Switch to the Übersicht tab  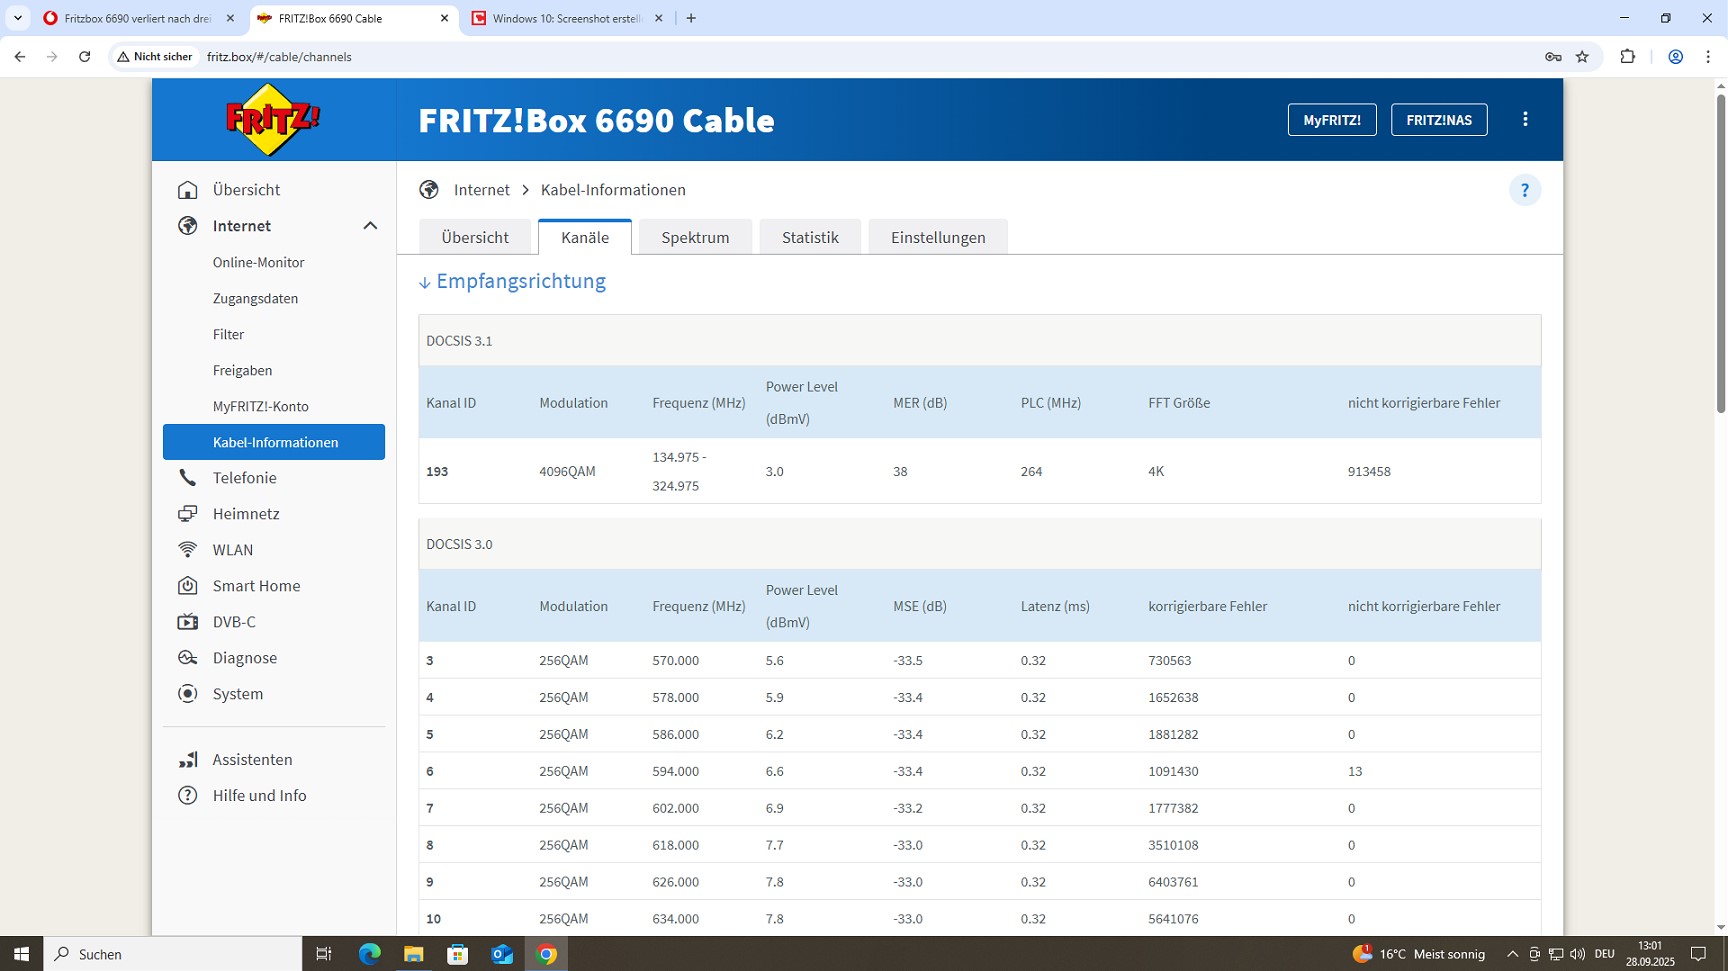tap(475, 237)
